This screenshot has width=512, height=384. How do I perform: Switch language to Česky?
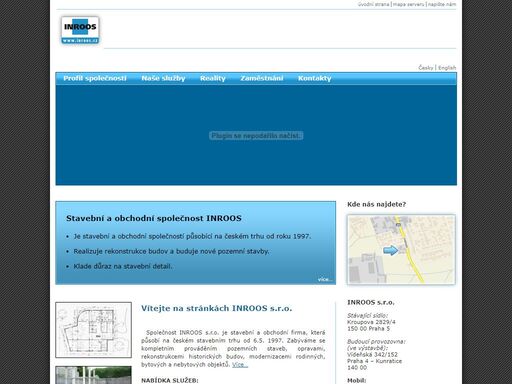click(426, 68)
